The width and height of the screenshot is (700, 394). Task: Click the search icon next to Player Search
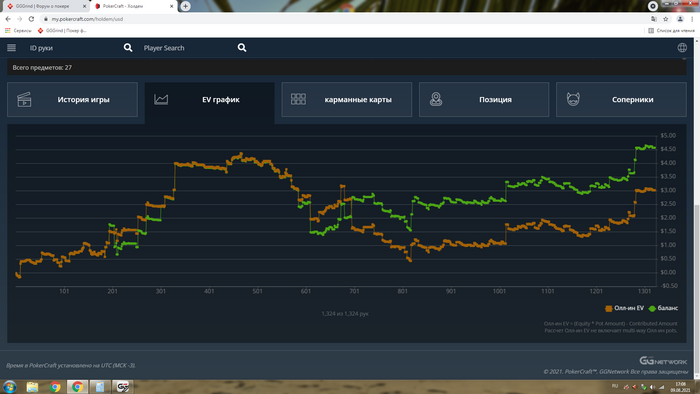pyautogui.click(x=242, y=48)
